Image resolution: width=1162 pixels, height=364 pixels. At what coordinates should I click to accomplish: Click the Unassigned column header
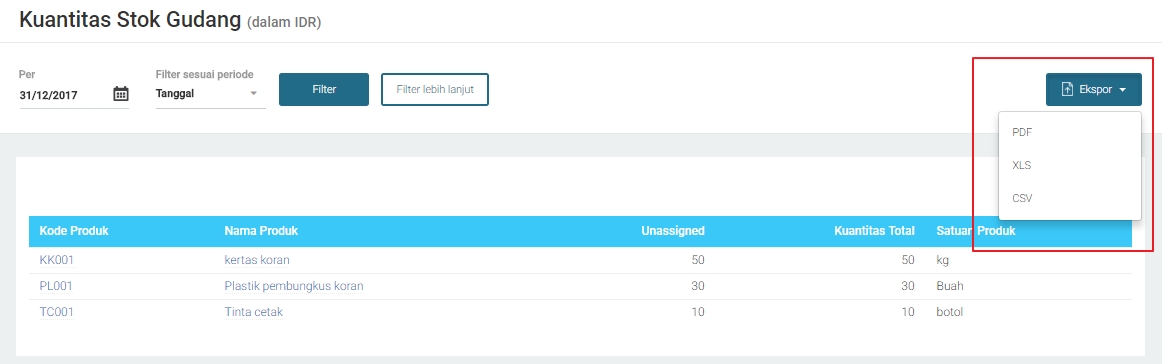(x=673, y=231)
